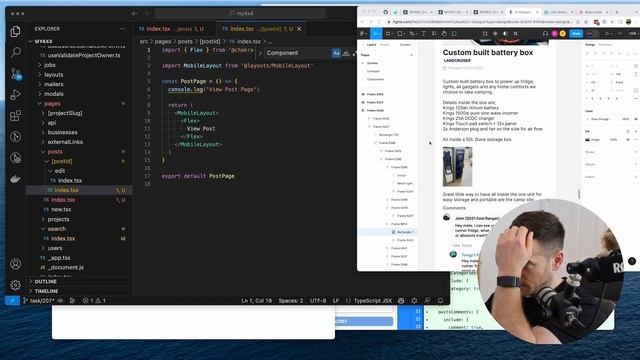Open the Source Control view in VS Code
640x360 pixels.
point(16,74)
